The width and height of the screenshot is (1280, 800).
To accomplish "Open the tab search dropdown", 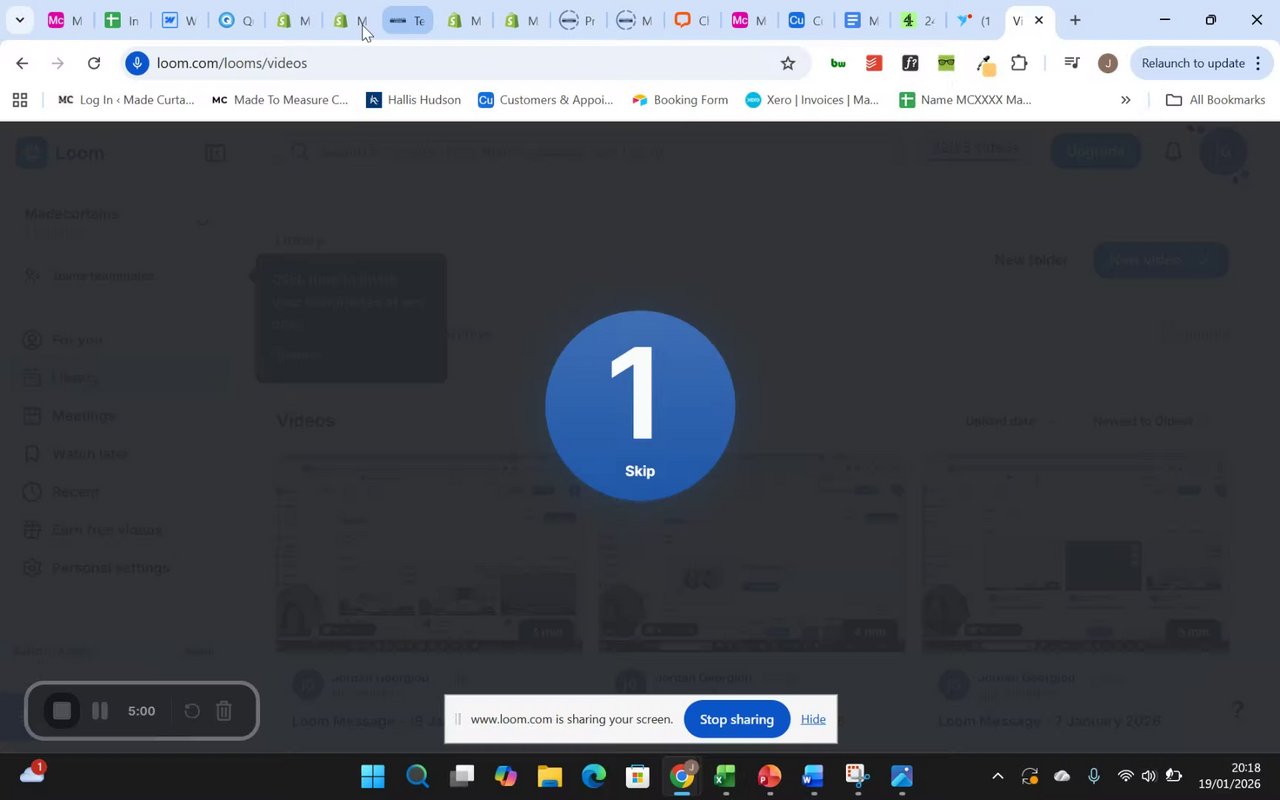I will (x=19, y=20).
